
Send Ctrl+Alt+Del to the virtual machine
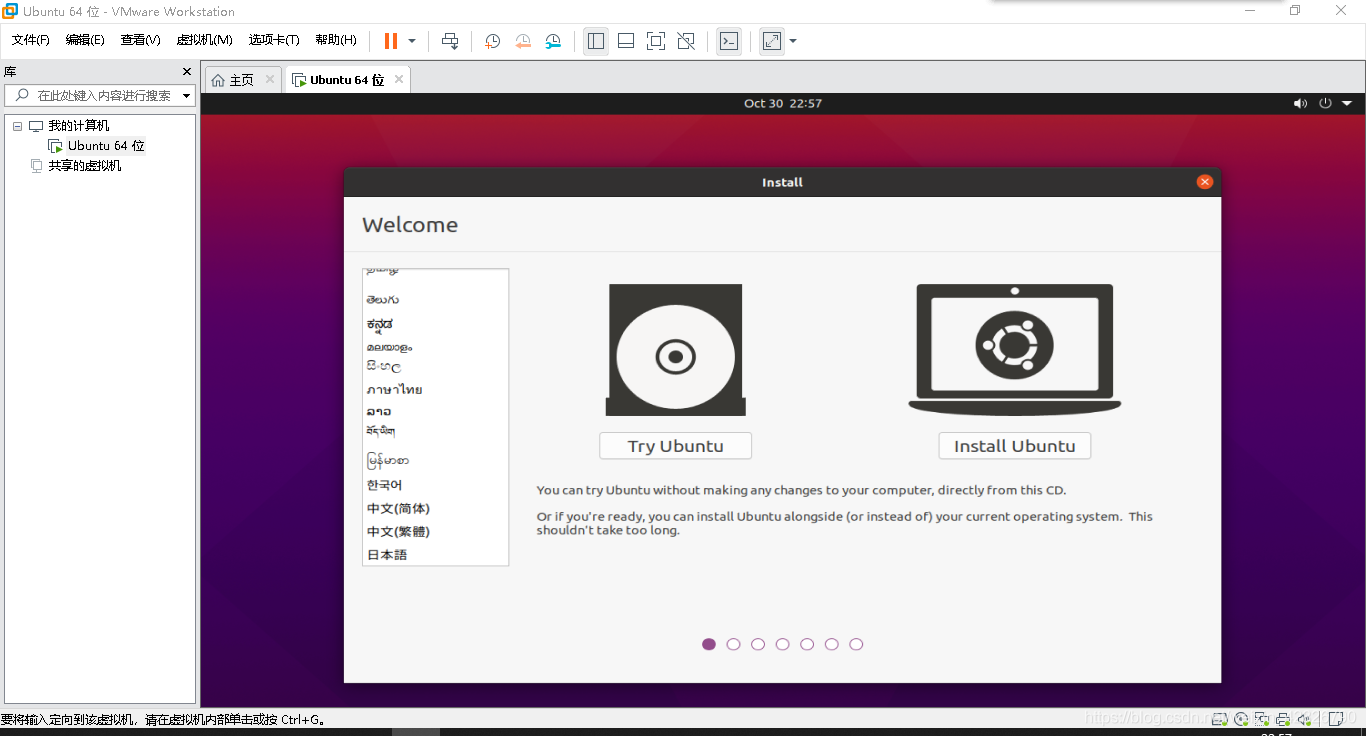[x=450, y=41]
